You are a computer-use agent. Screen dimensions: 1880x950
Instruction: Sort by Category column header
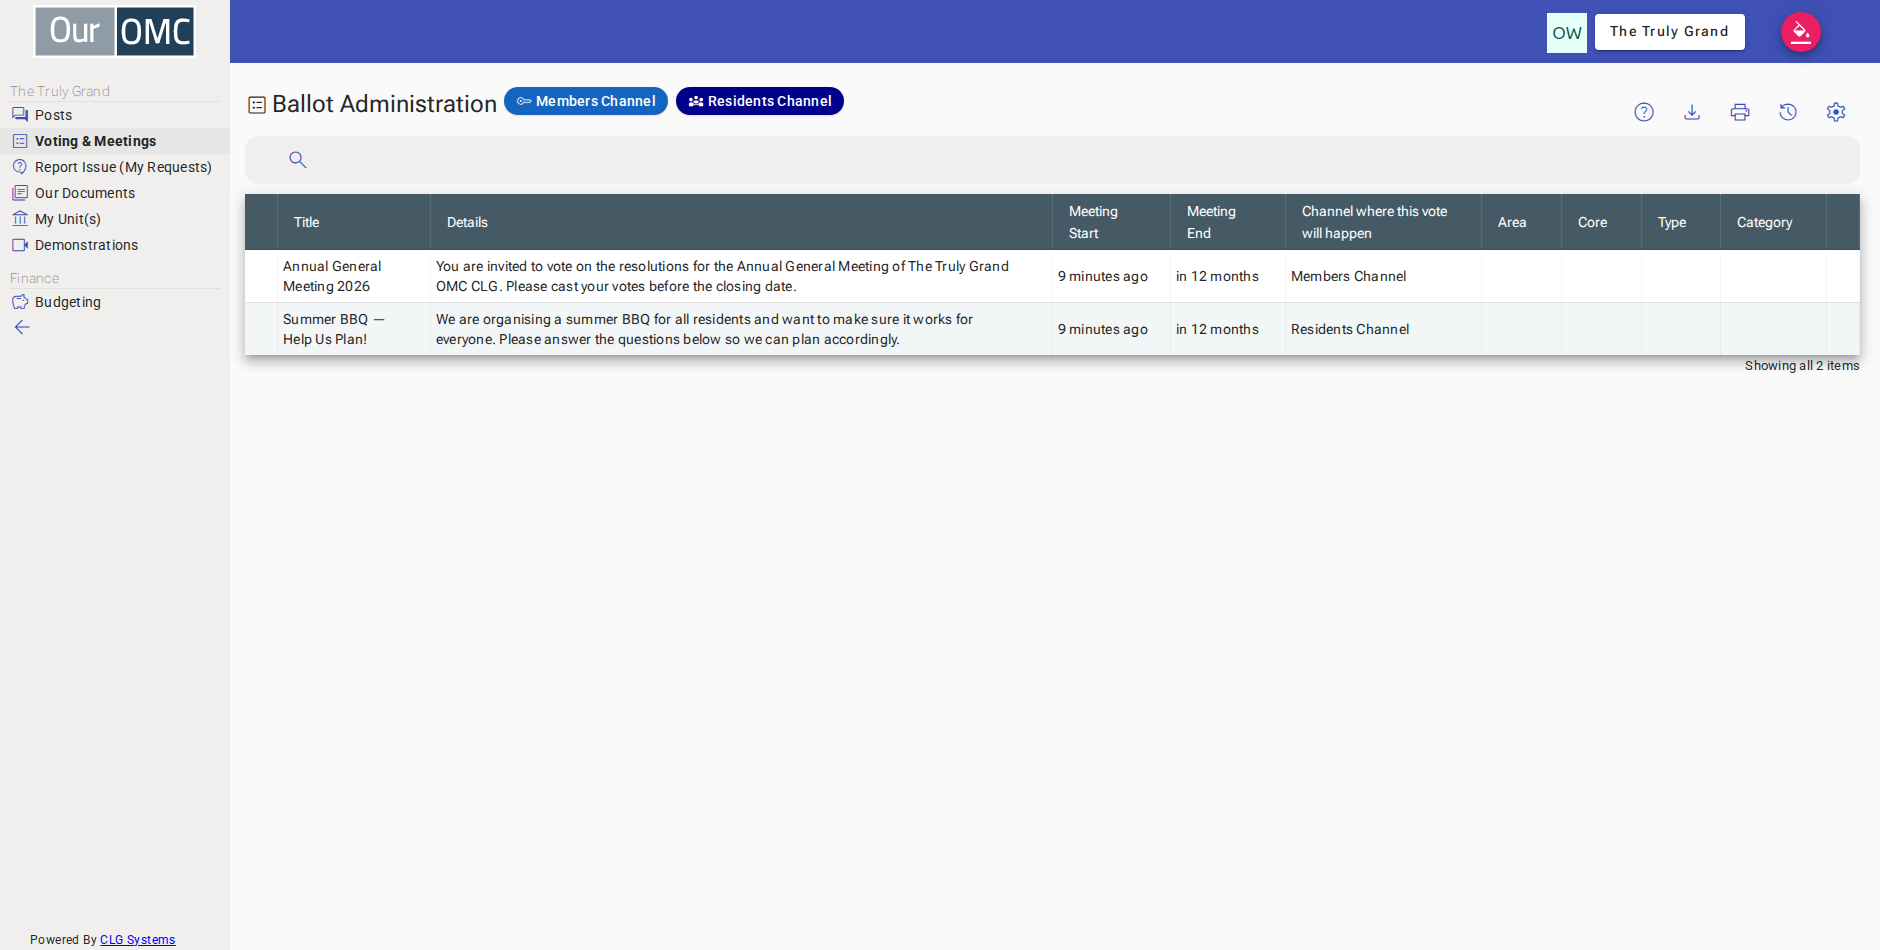[1773, 222]
